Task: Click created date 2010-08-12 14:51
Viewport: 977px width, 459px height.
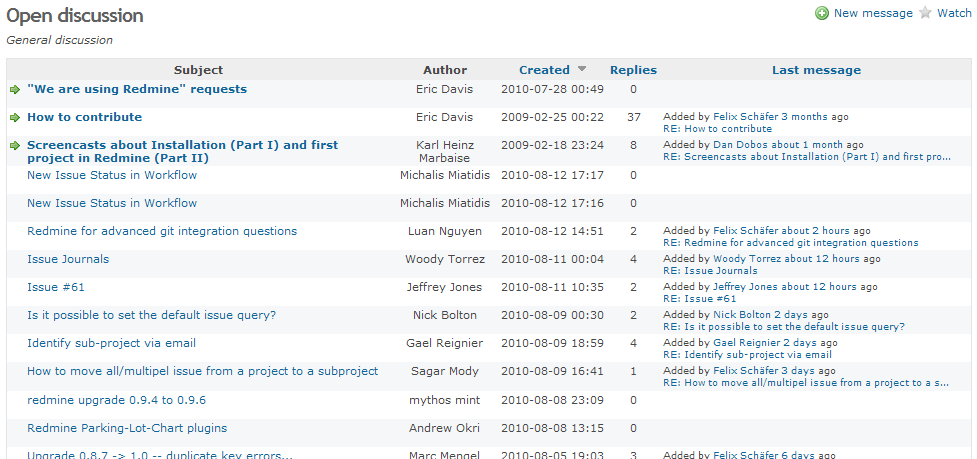Action: pyautogui.click(x=552, y=231)
